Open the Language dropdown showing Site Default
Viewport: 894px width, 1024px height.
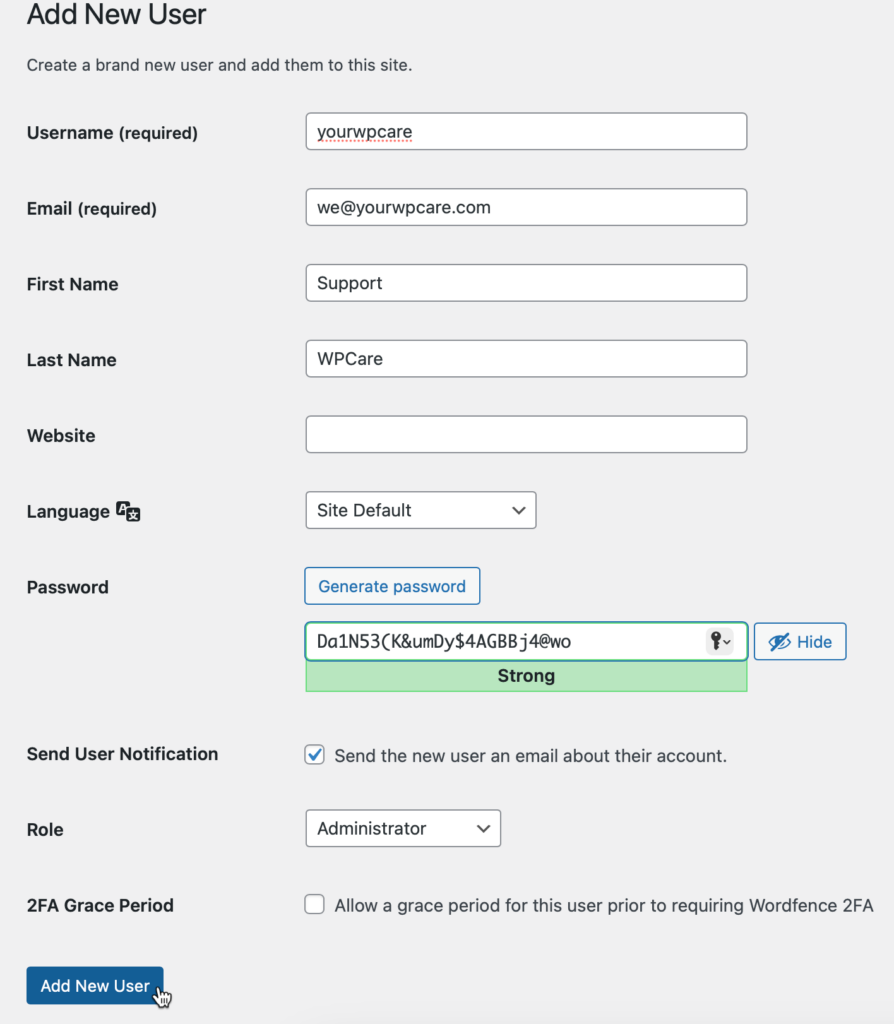[x=420, y=510]
